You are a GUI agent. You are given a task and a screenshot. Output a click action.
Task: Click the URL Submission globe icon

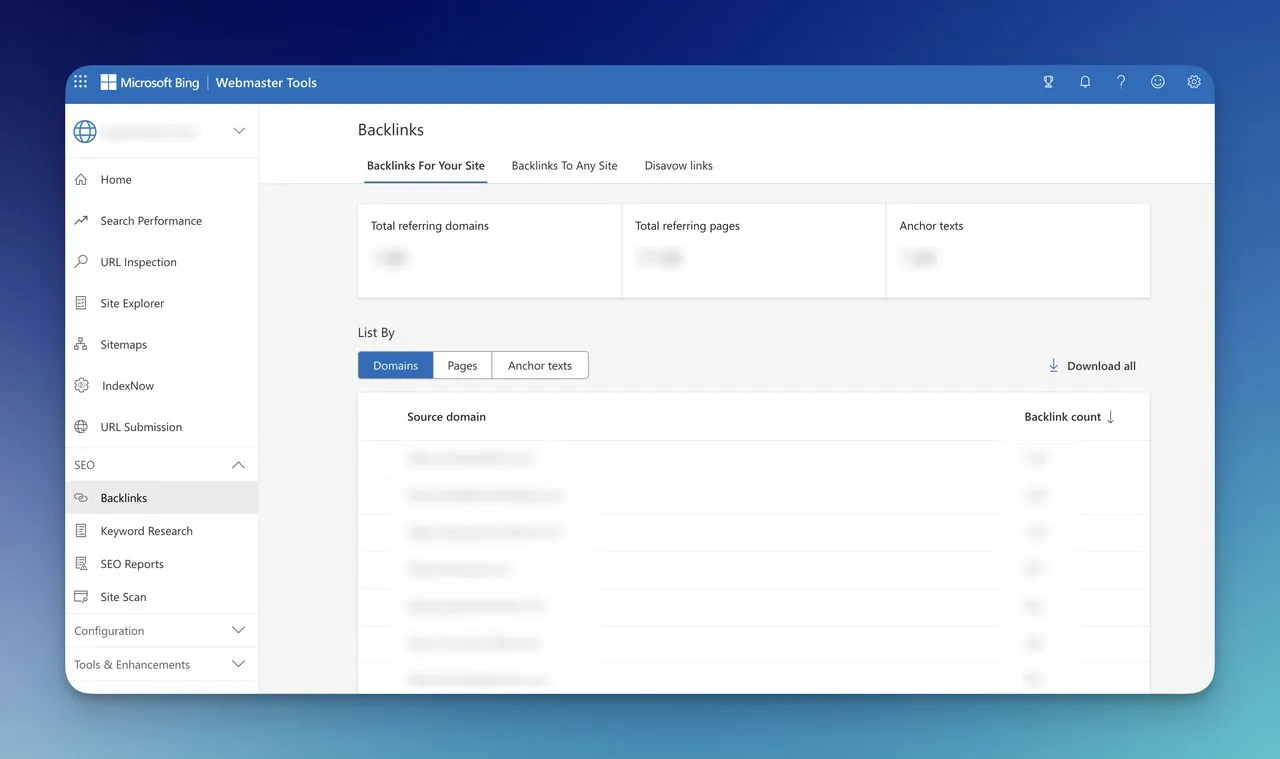pos(81,427)
